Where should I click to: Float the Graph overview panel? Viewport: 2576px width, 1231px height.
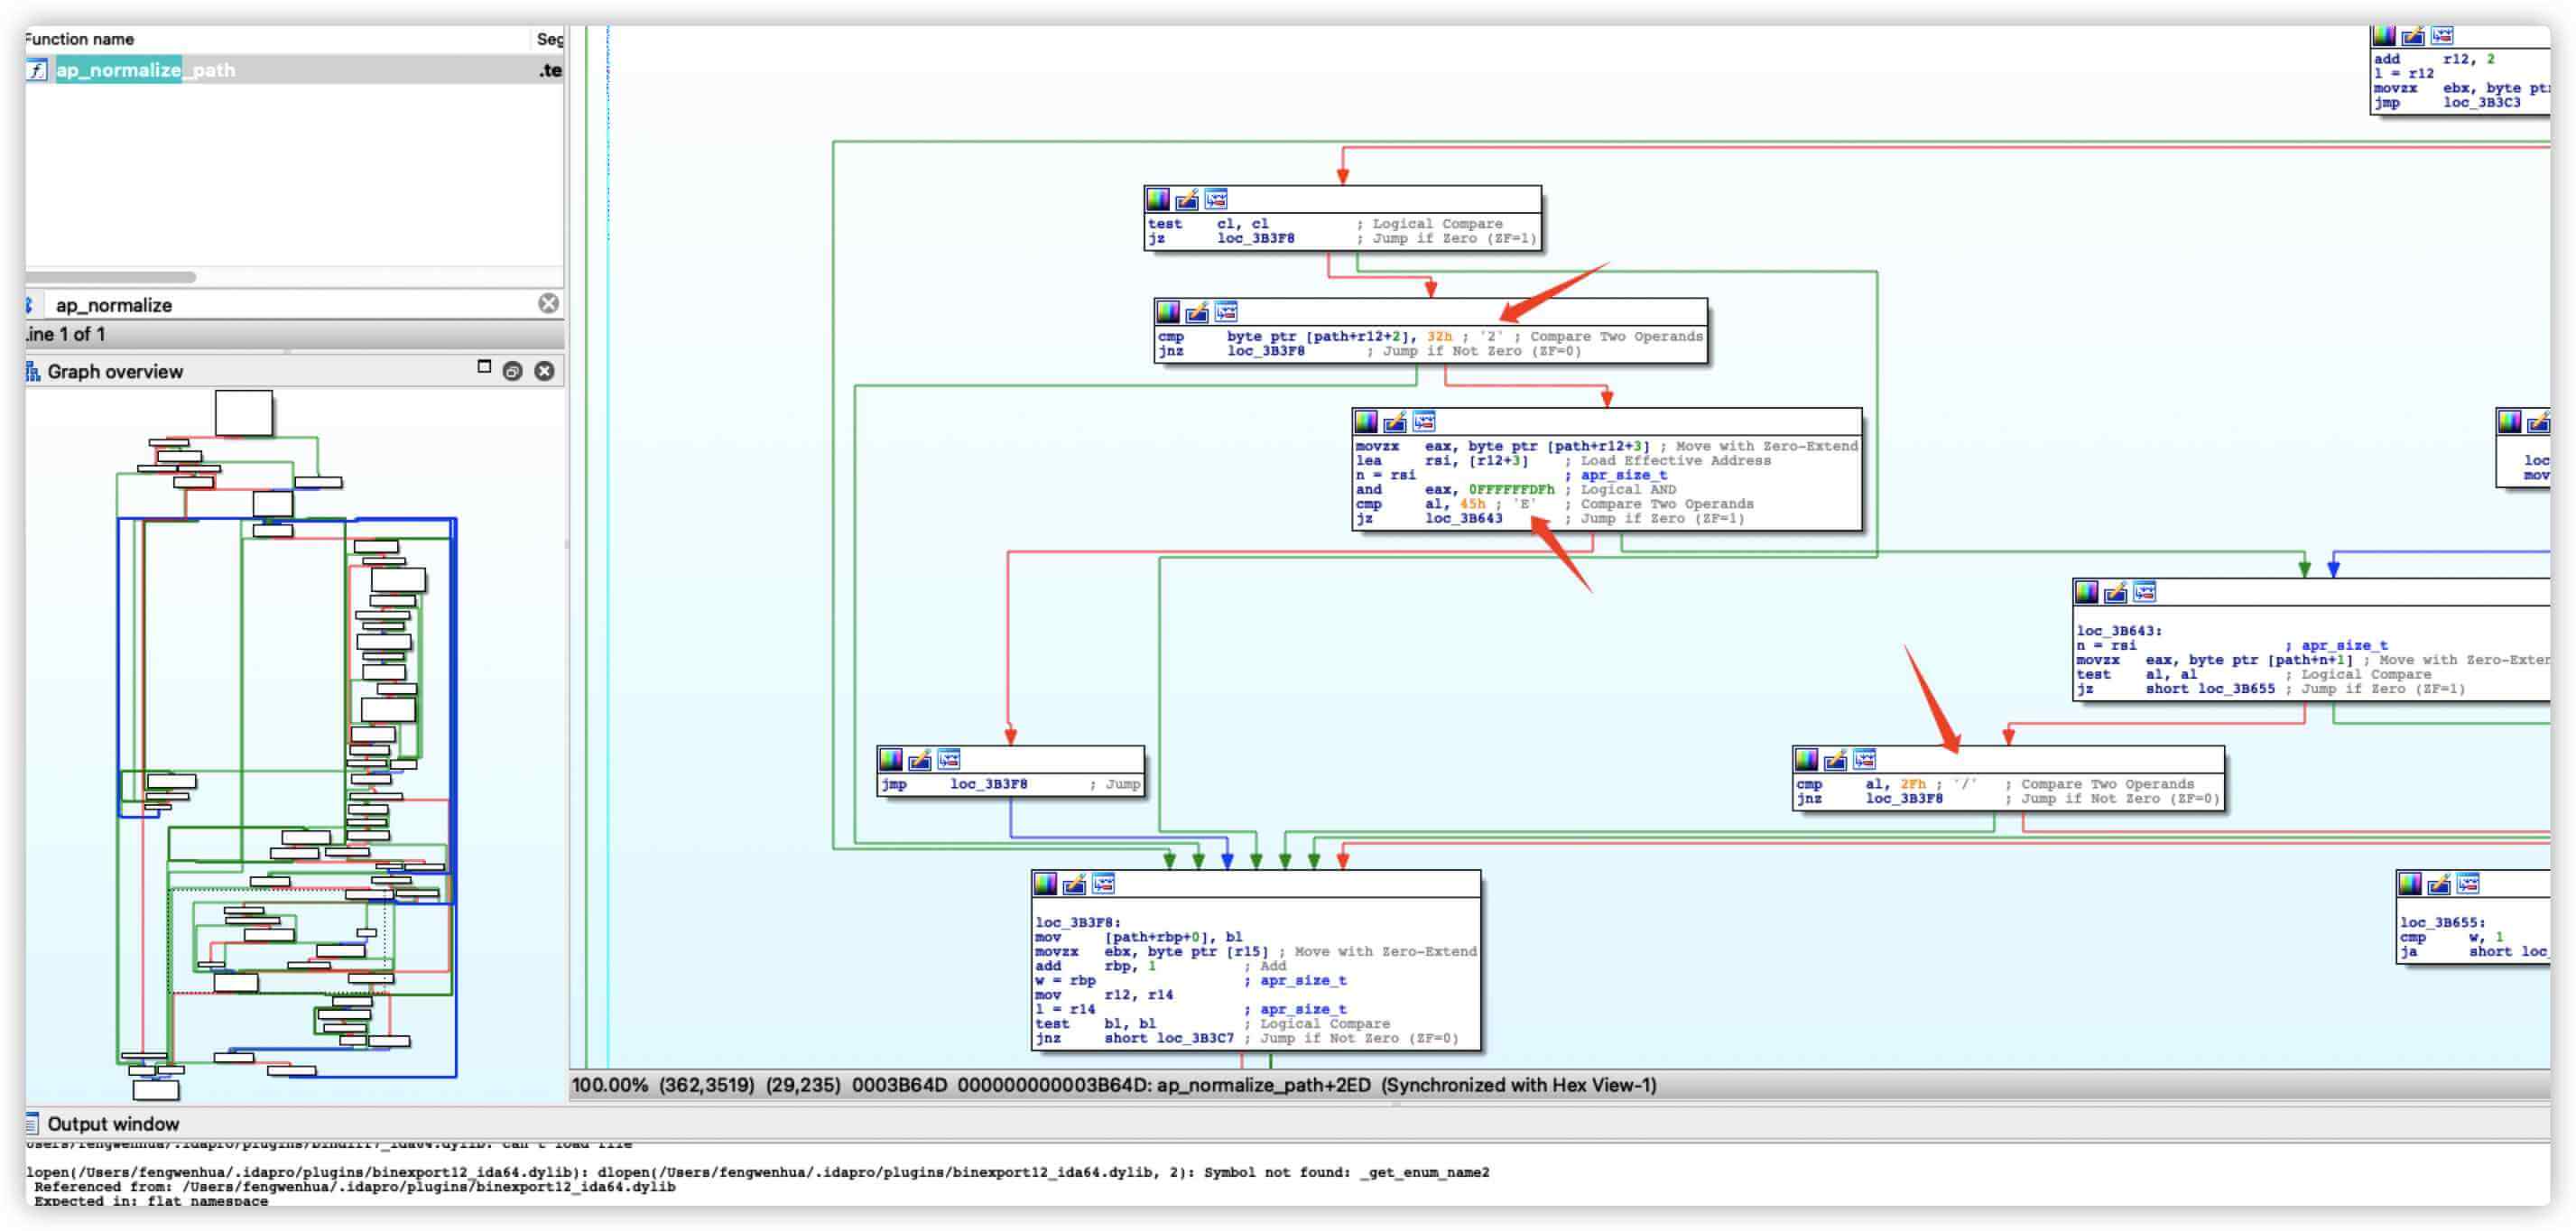(512, 371)
